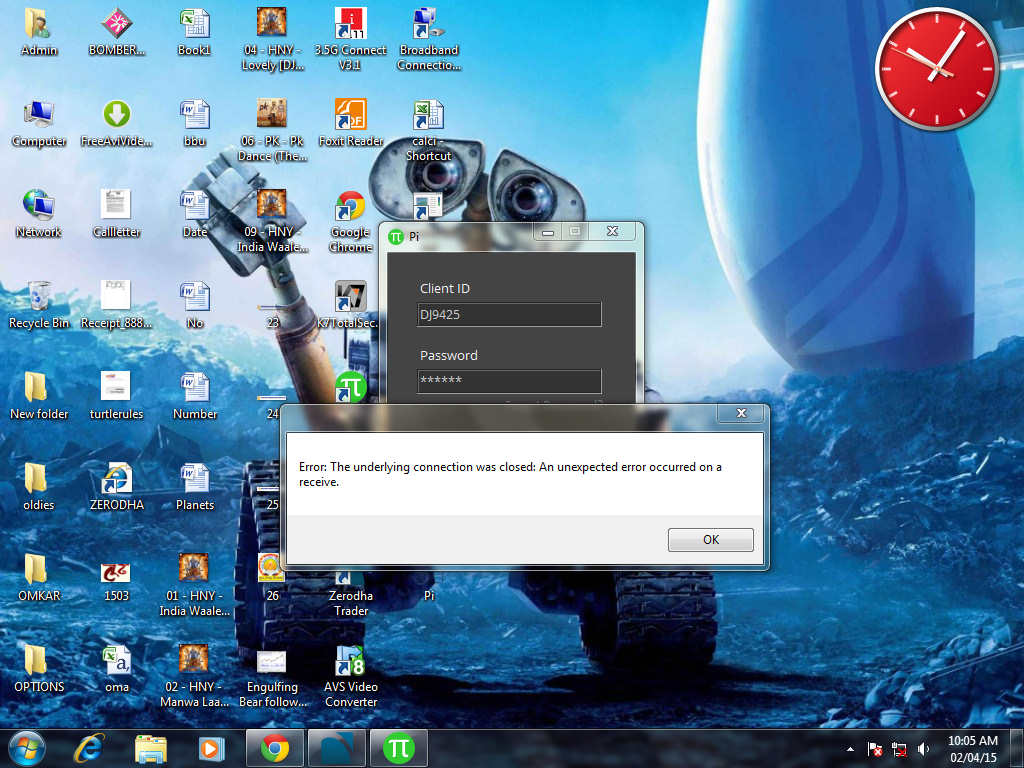The height and width of the screenshot is (768, 1024).
Task: Select the 26 desktop icon
Action: [272, 577]
